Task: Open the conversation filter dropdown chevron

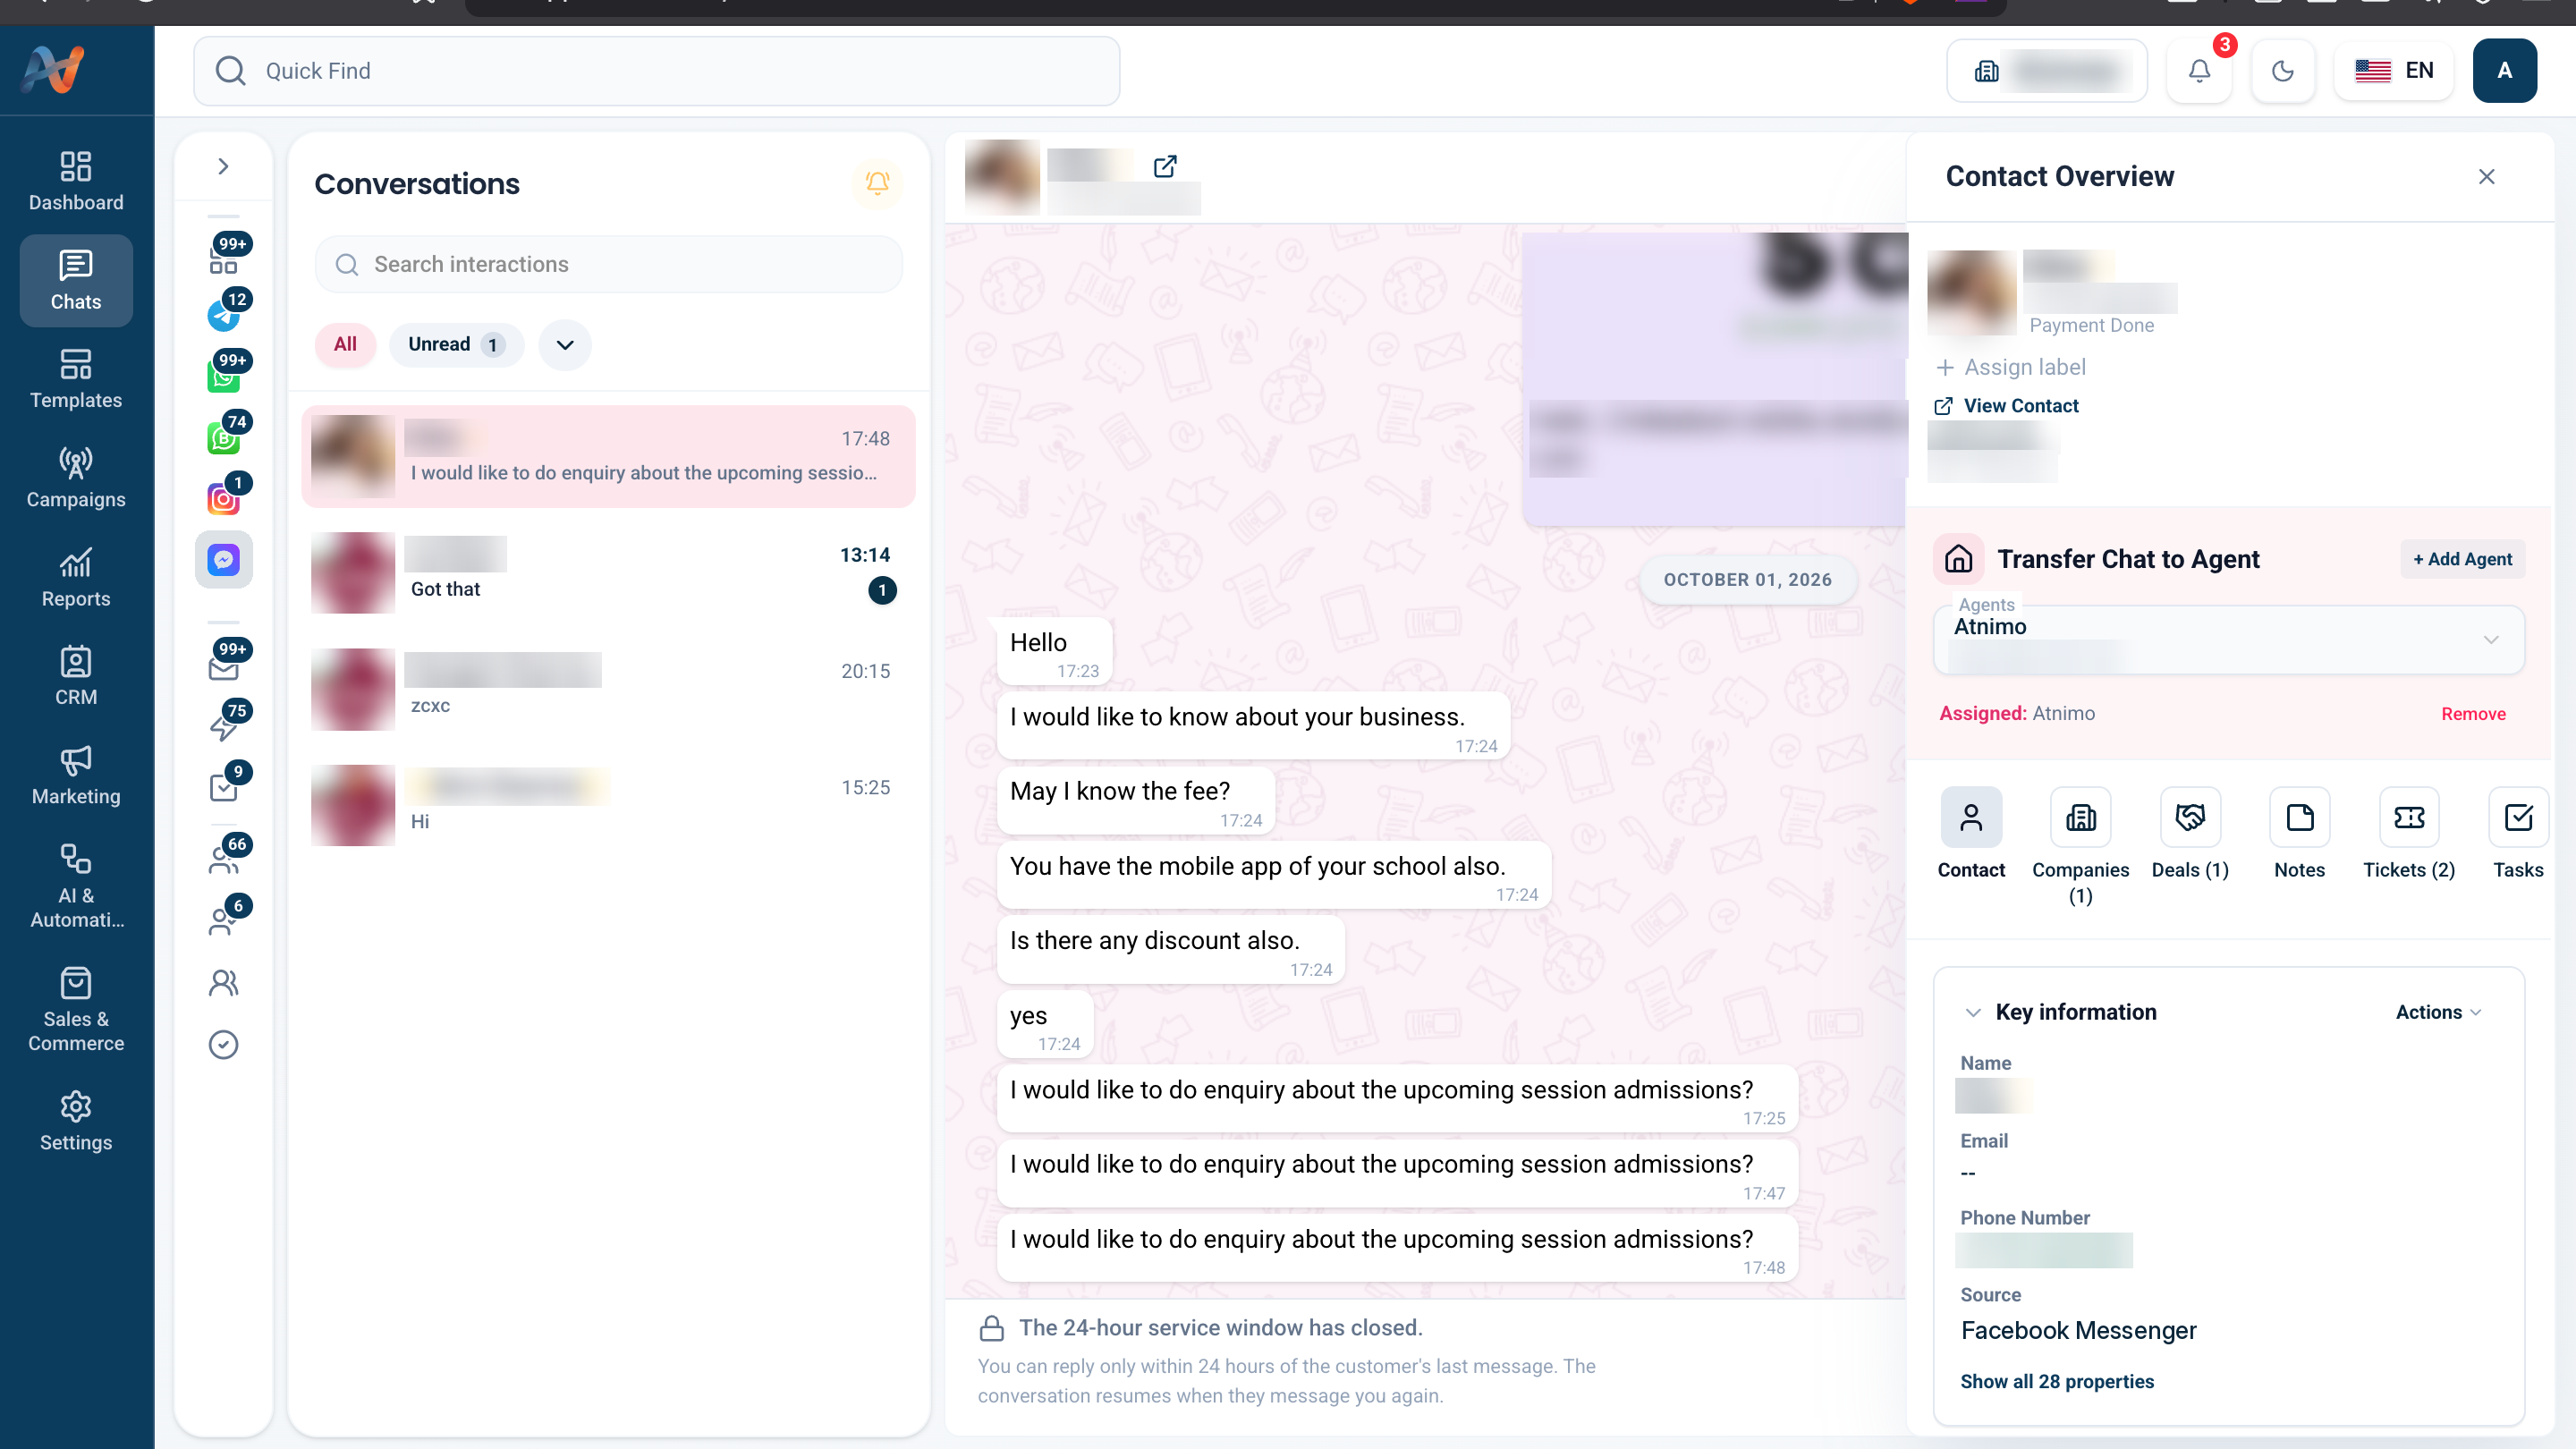Action: [x=565, y=345]
